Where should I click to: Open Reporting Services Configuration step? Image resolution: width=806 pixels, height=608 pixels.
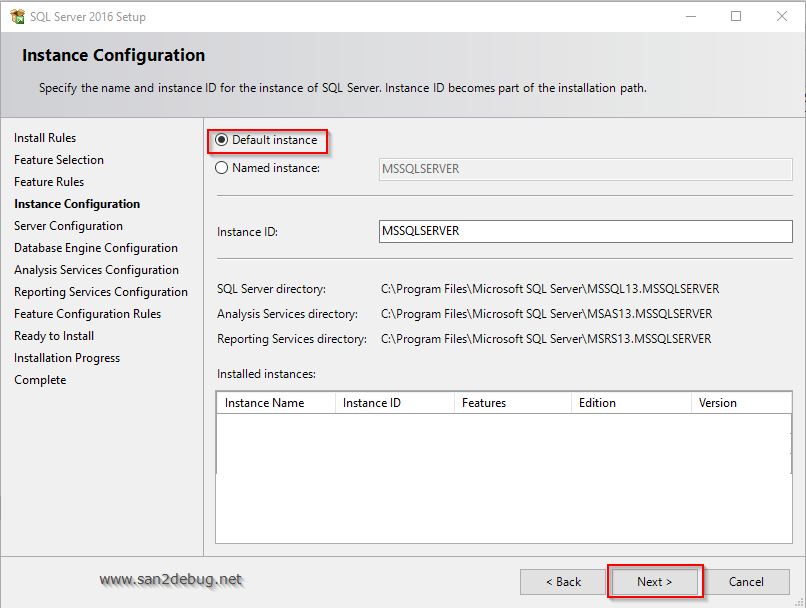click(101, 292)
